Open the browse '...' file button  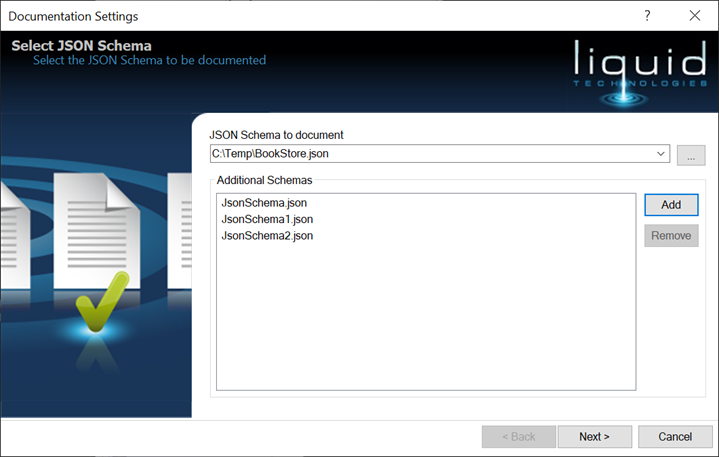691,155
